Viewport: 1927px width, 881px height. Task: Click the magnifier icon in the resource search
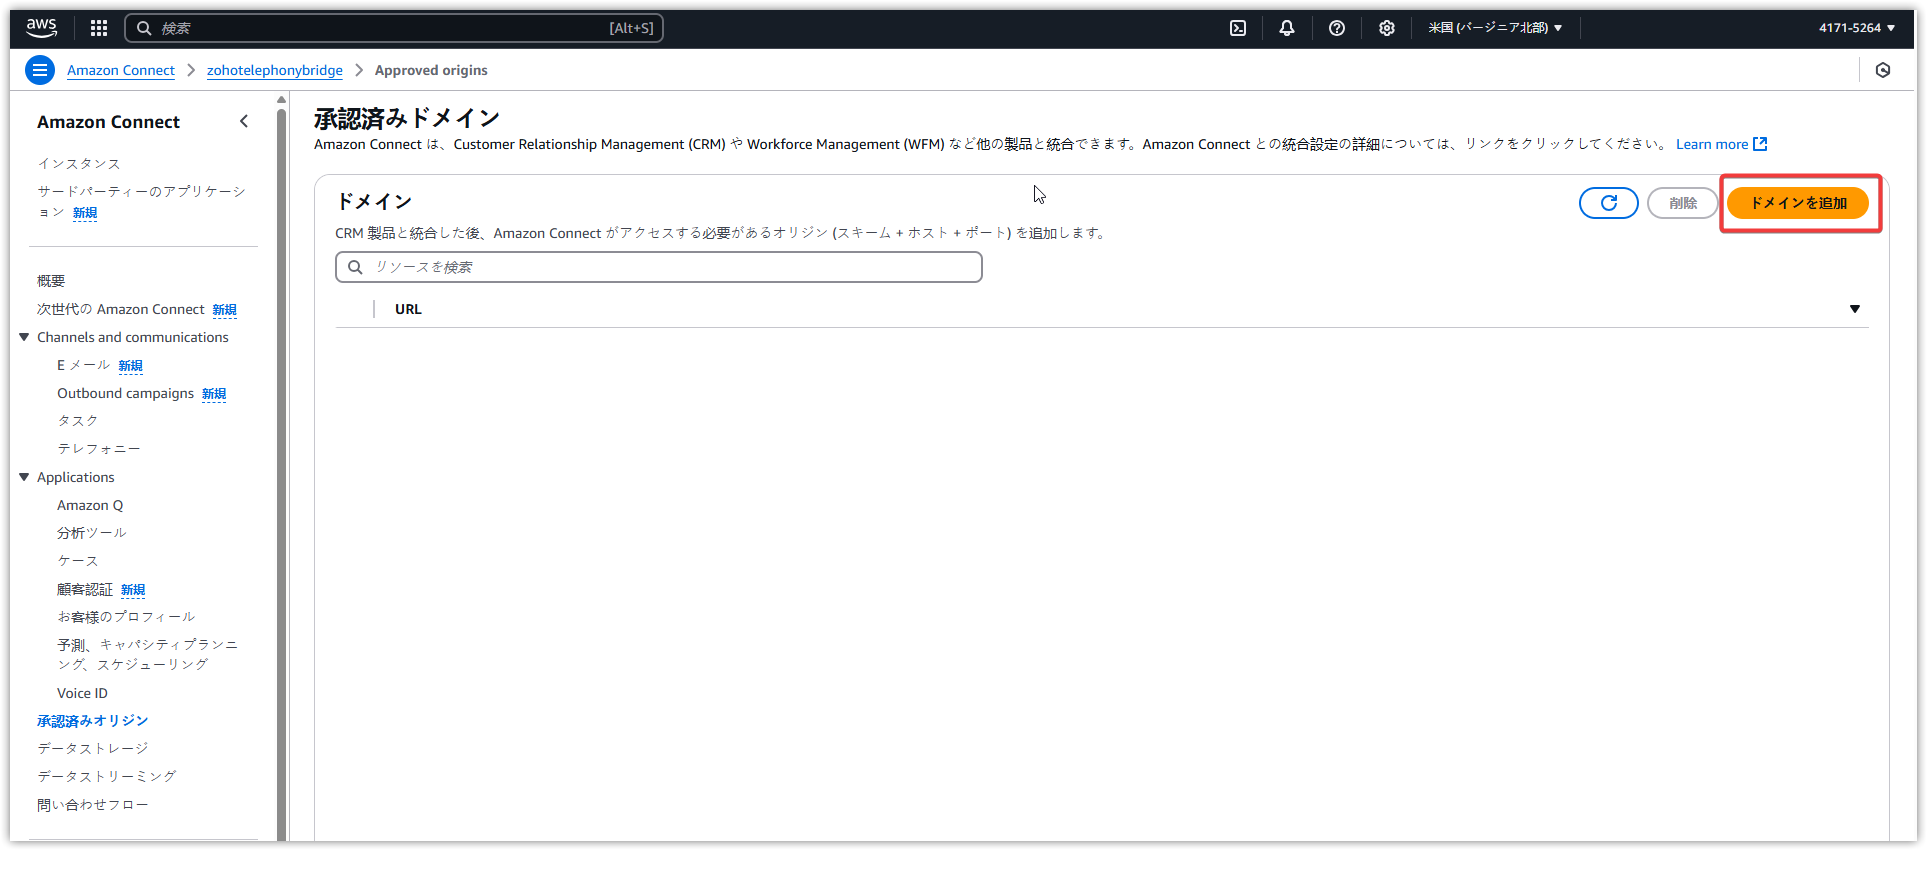coord(355,267)
